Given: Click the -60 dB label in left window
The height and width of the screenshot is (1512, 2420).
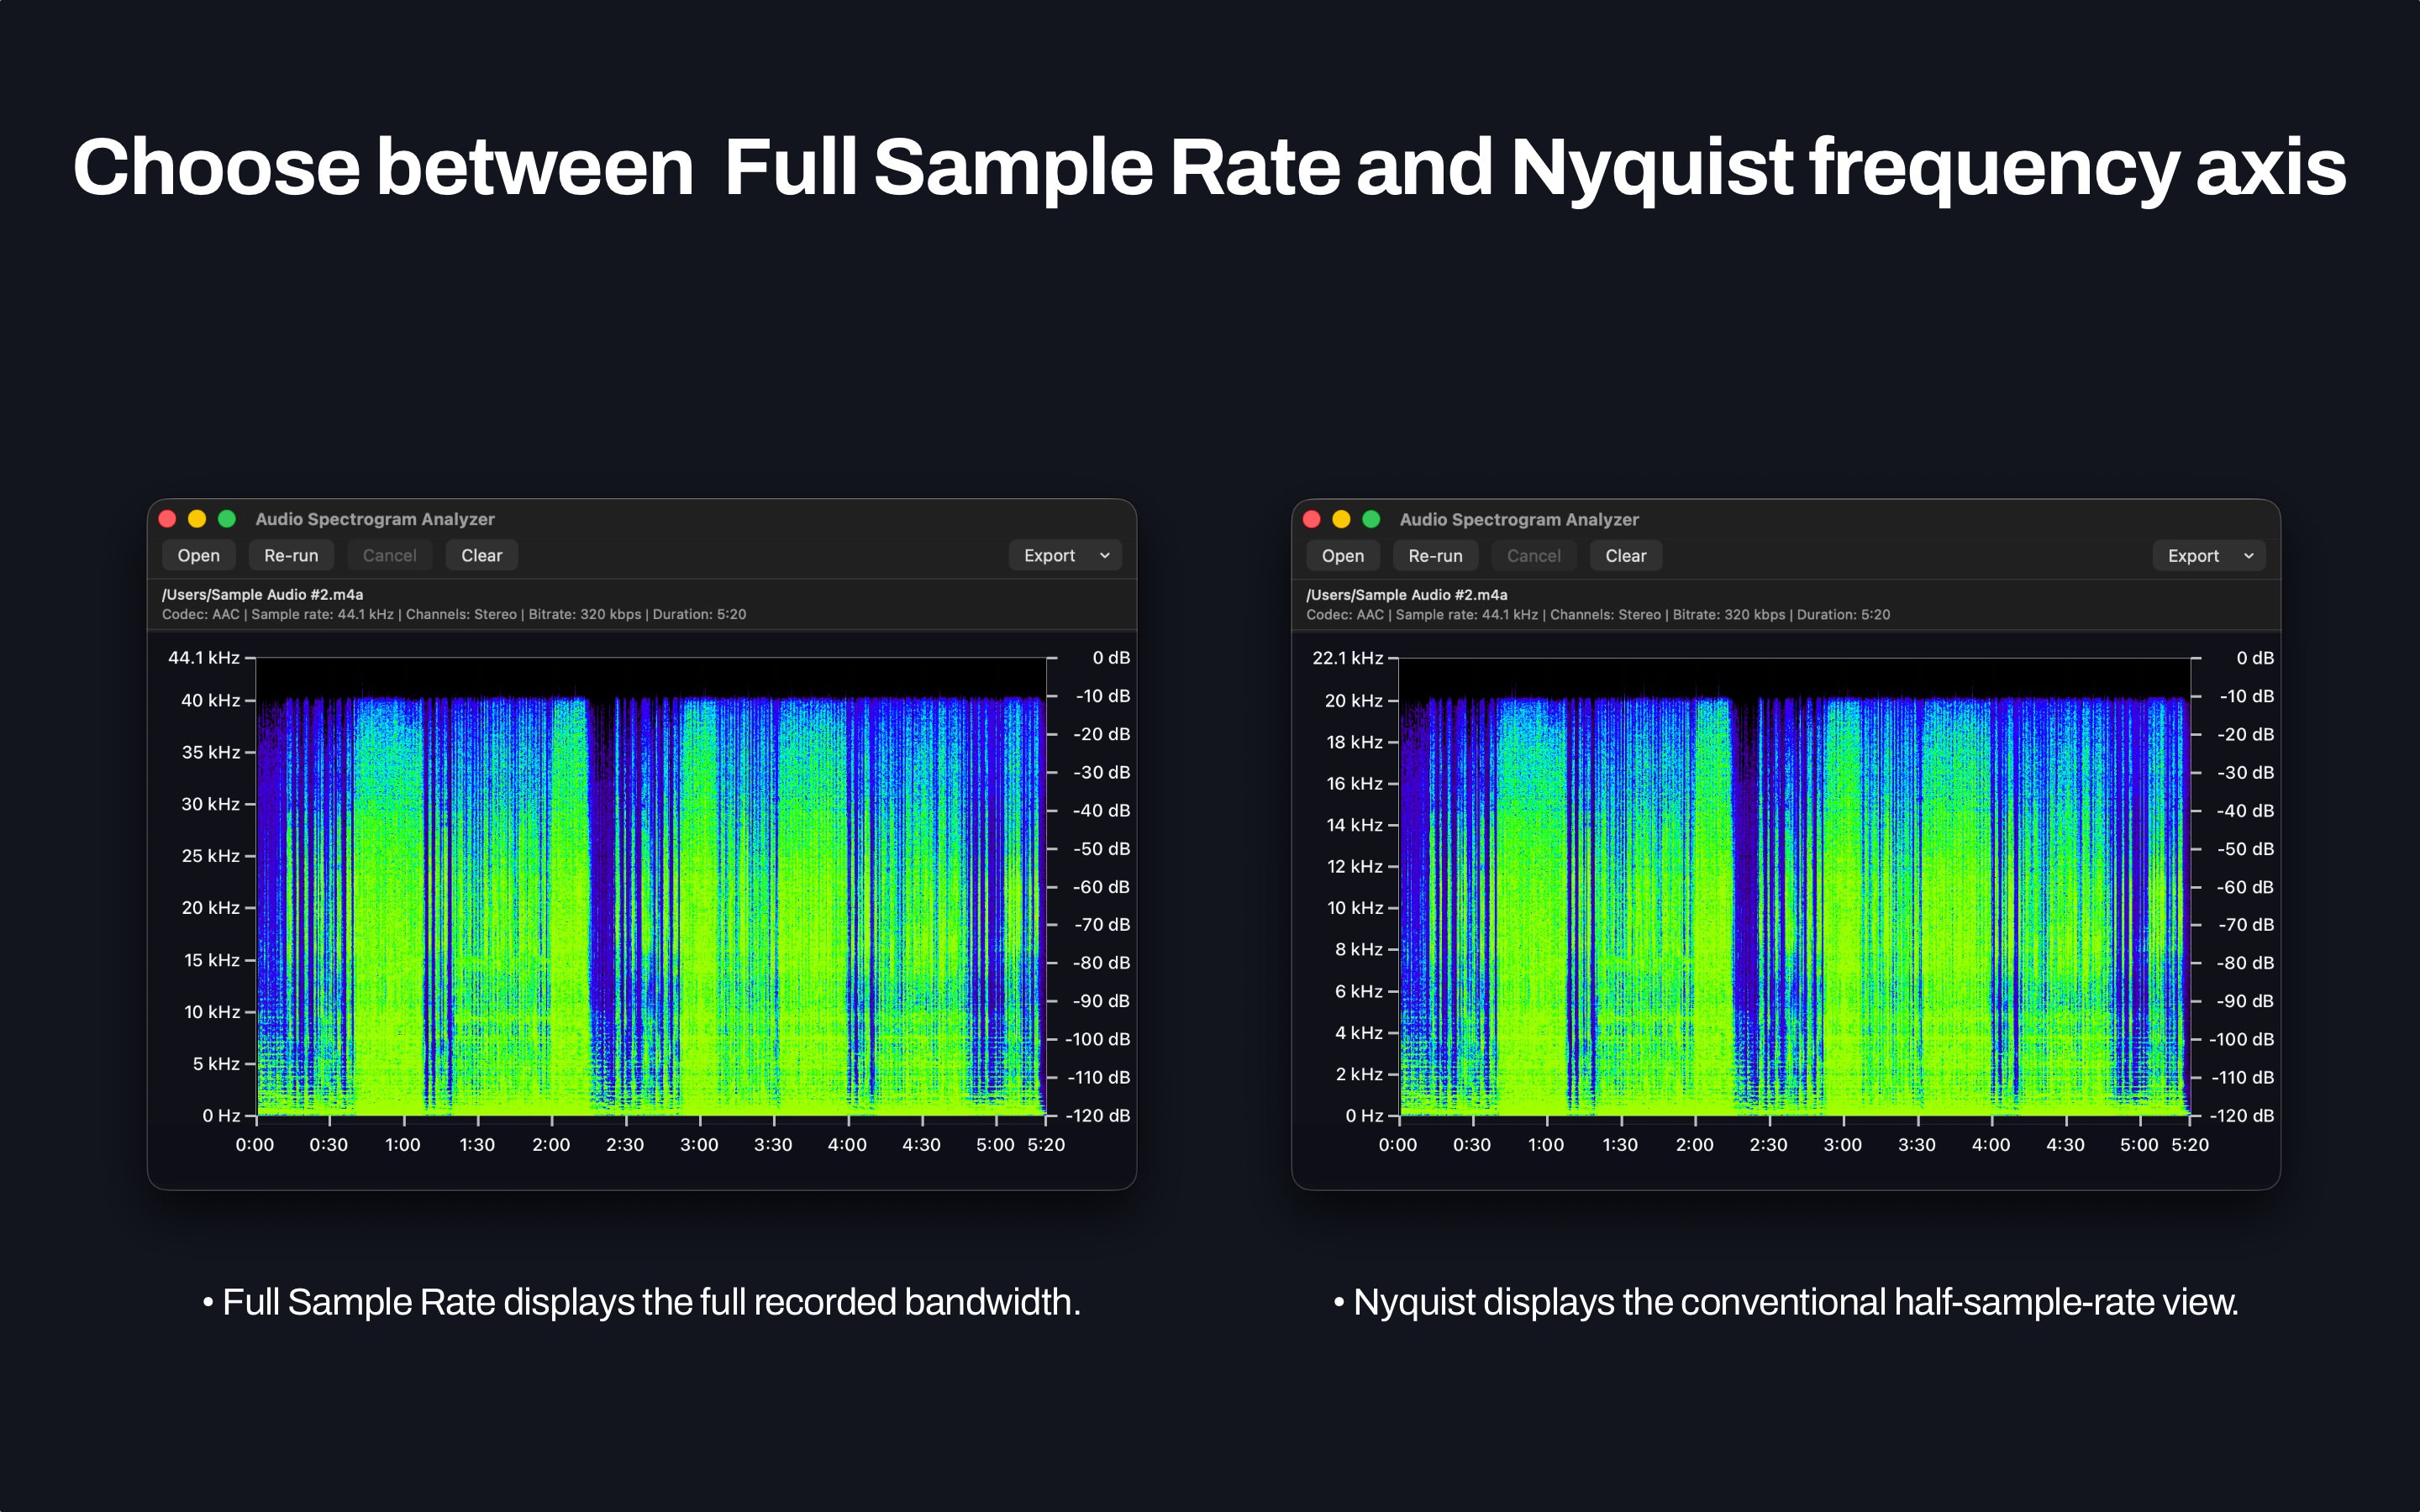Looking at the screenshot, I should click(1101, 887).
